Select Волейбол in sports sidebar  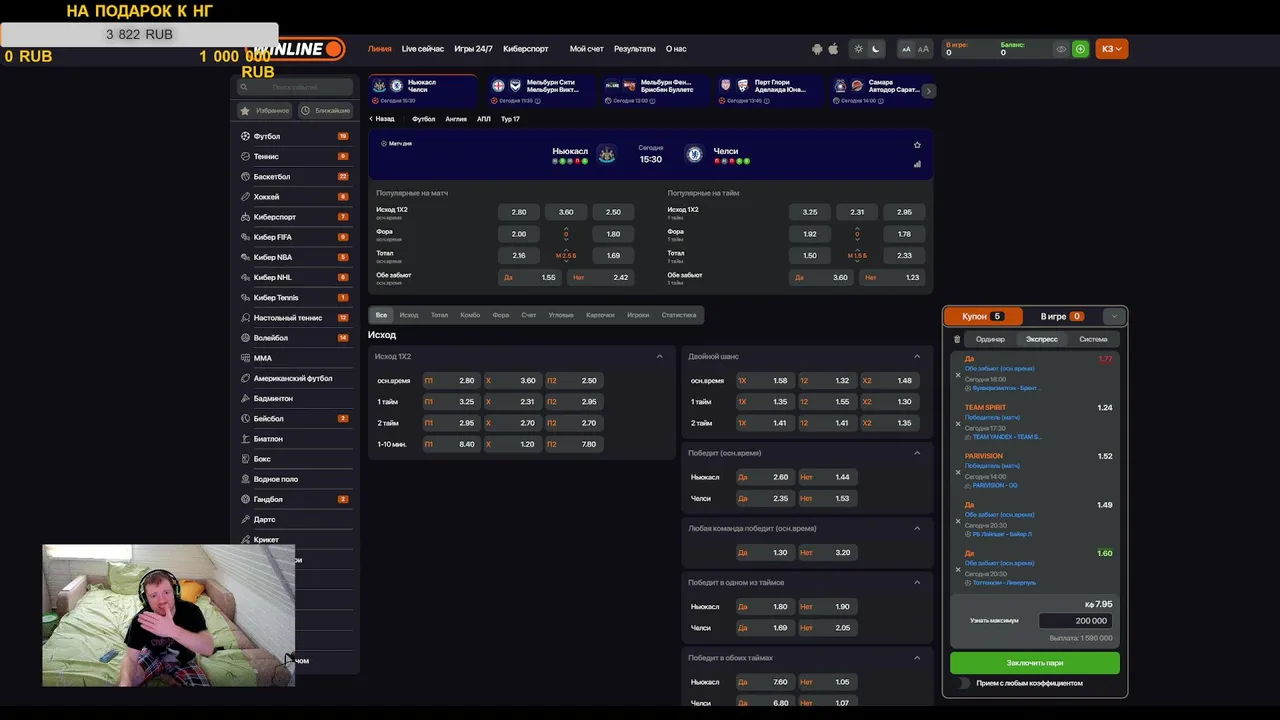(294, 338)
